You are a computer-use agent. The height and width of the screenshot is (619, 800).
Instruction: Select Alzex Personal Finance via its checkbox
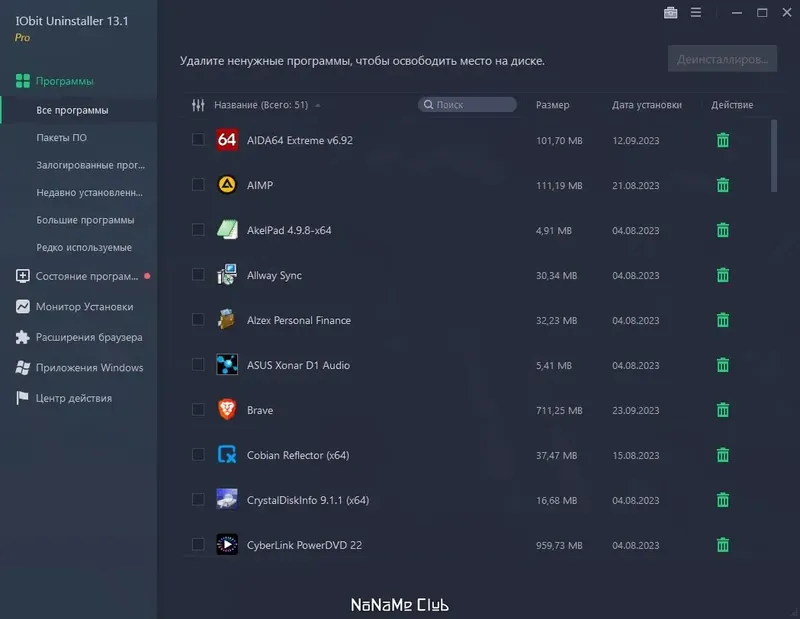pos(198,320)
